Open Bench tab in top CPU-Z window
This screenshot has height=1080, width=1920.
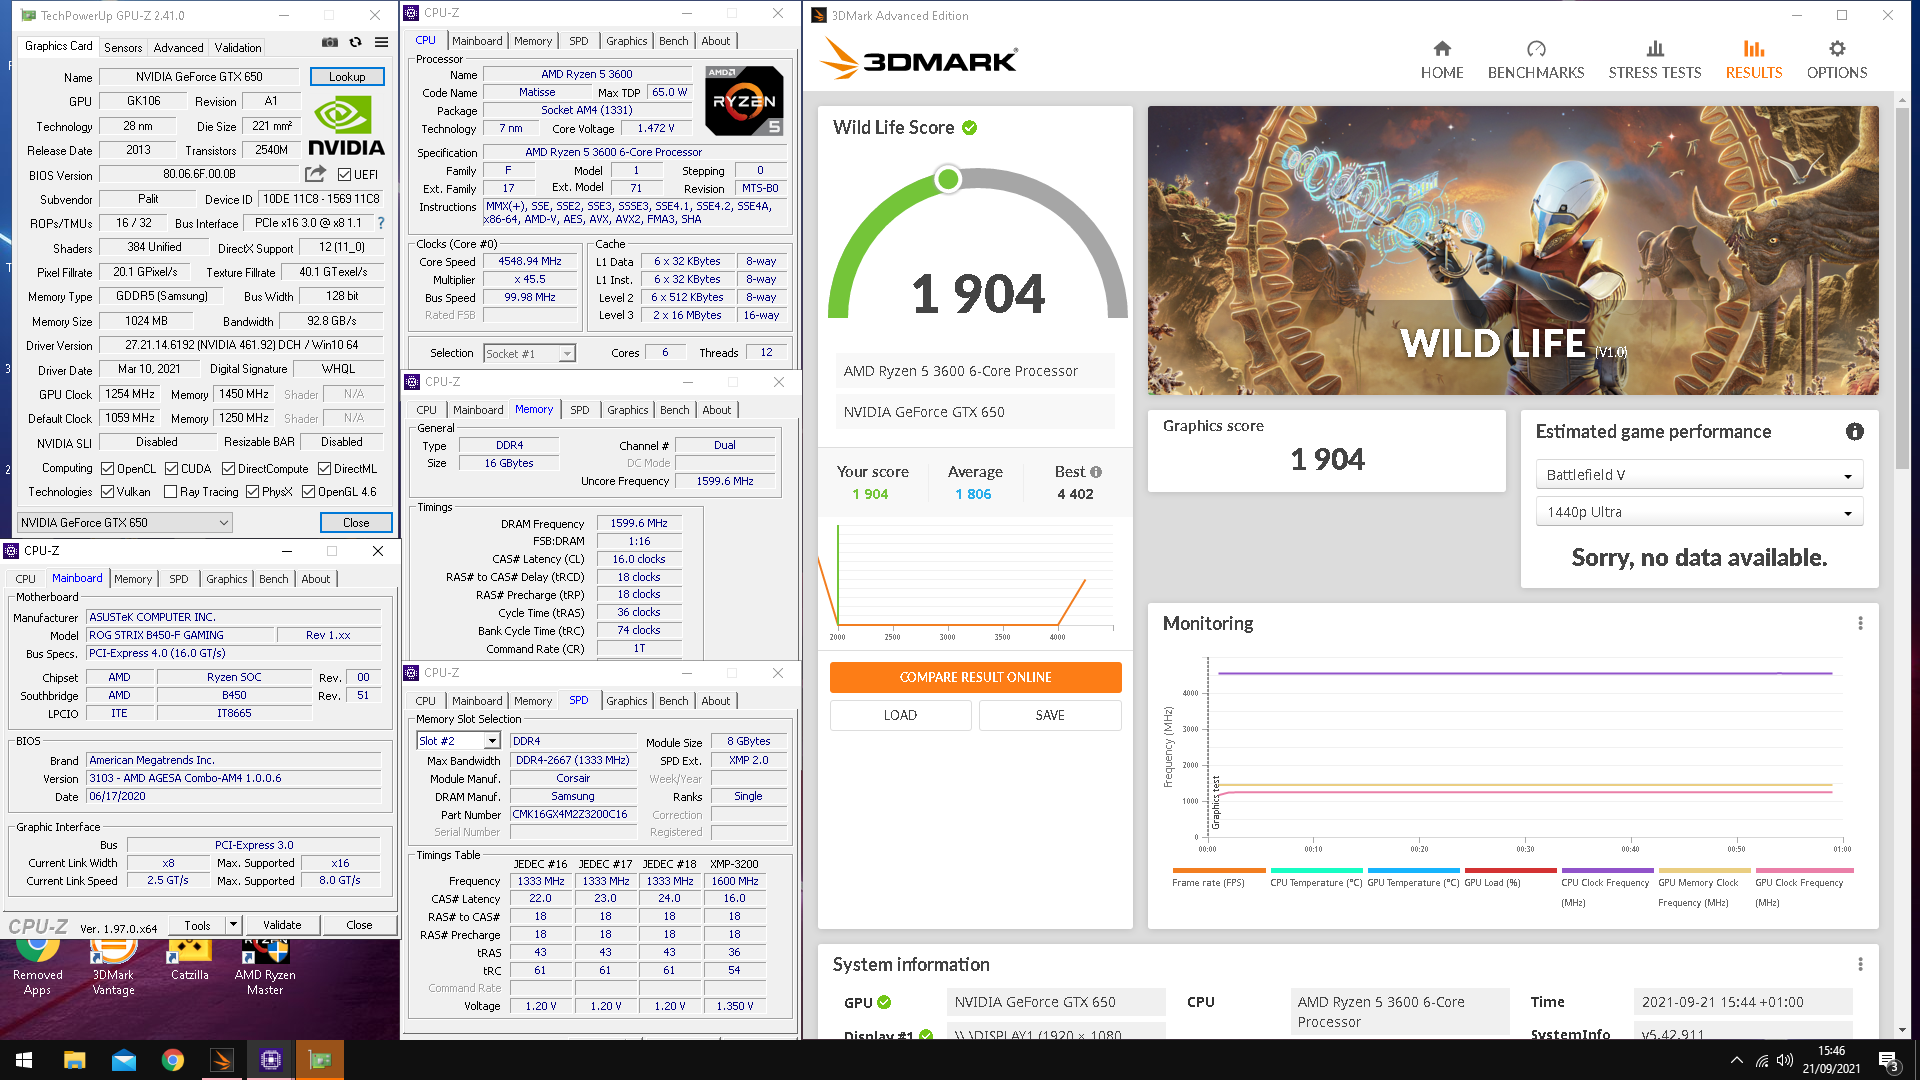coord(673,41)
